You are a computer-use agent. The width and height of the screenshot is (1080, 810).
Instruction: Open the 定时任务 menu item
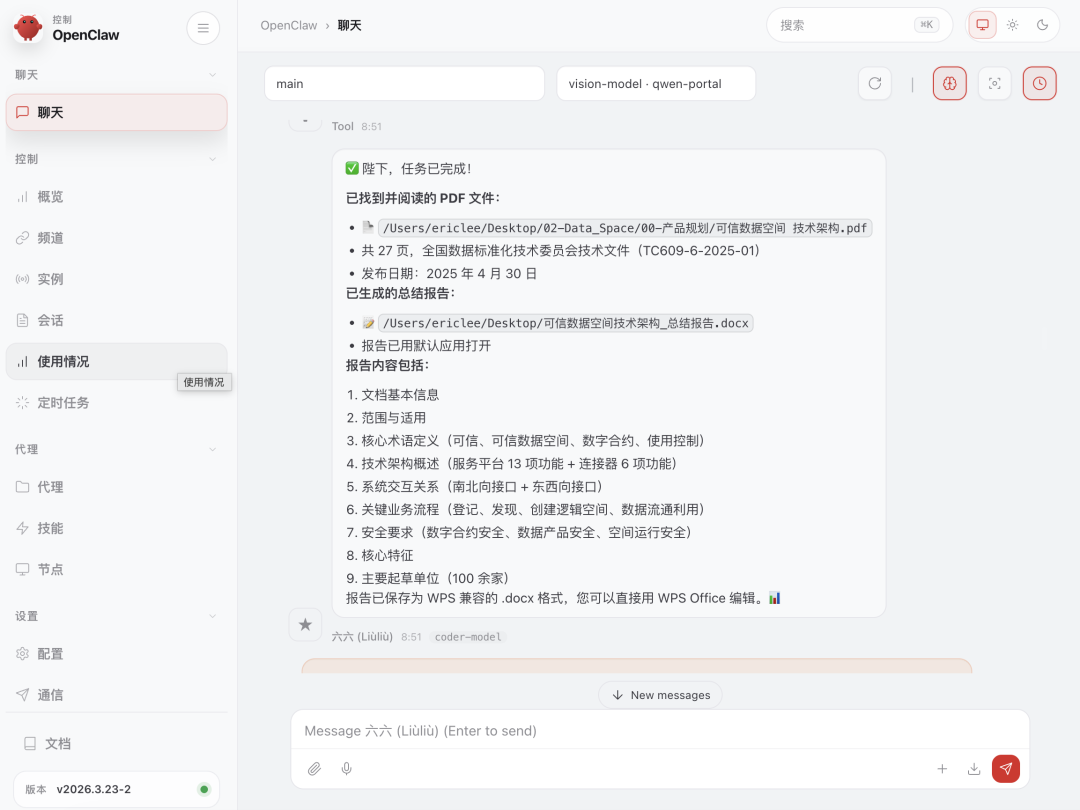pos(63,403)
